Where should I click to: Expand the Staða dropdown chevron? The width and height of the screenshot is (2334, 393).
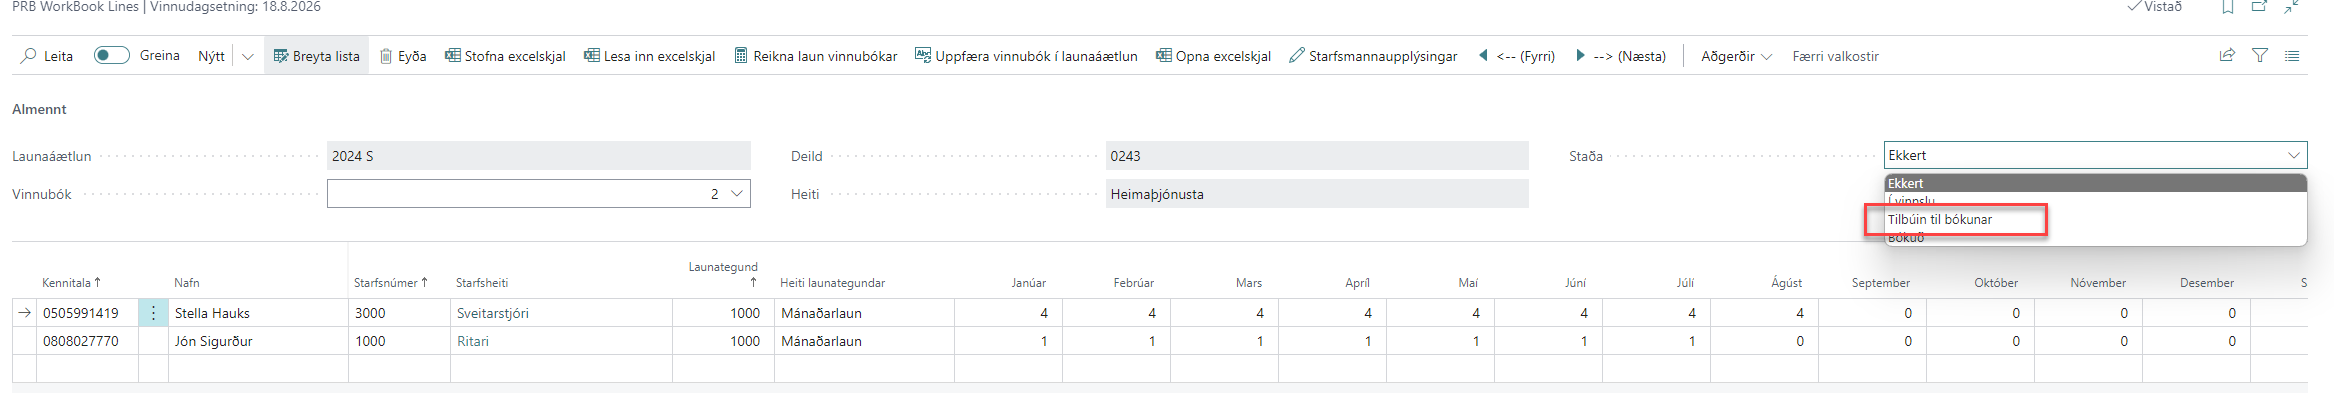pos(2294,155)
